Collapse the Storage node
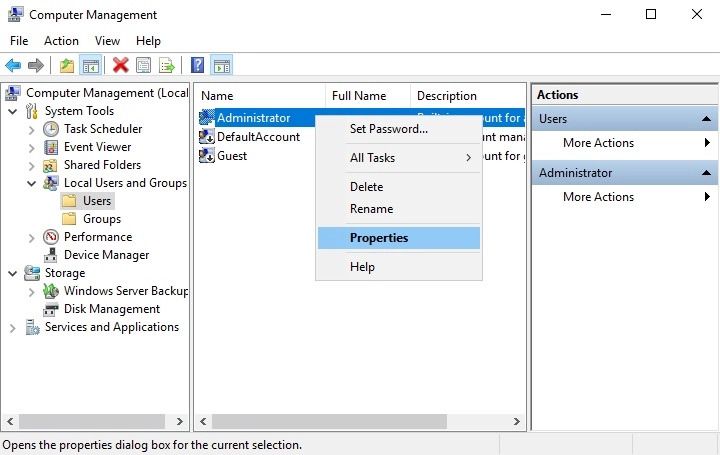This screenshot has width=720, height=455. (13, 274)
